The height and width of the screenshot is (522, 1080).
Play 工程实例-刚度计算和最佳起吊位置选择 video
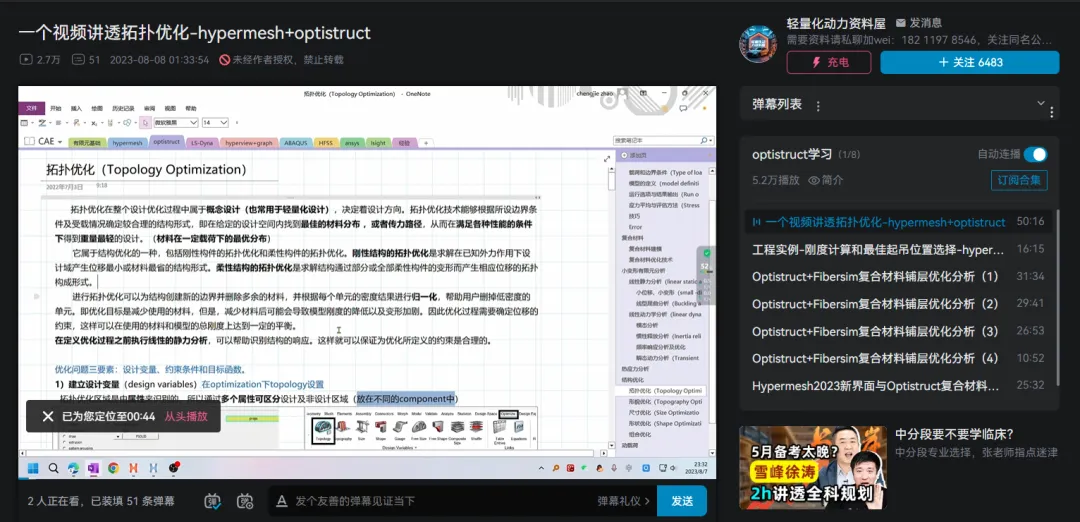pyautogui.click(x=899, y=249)
